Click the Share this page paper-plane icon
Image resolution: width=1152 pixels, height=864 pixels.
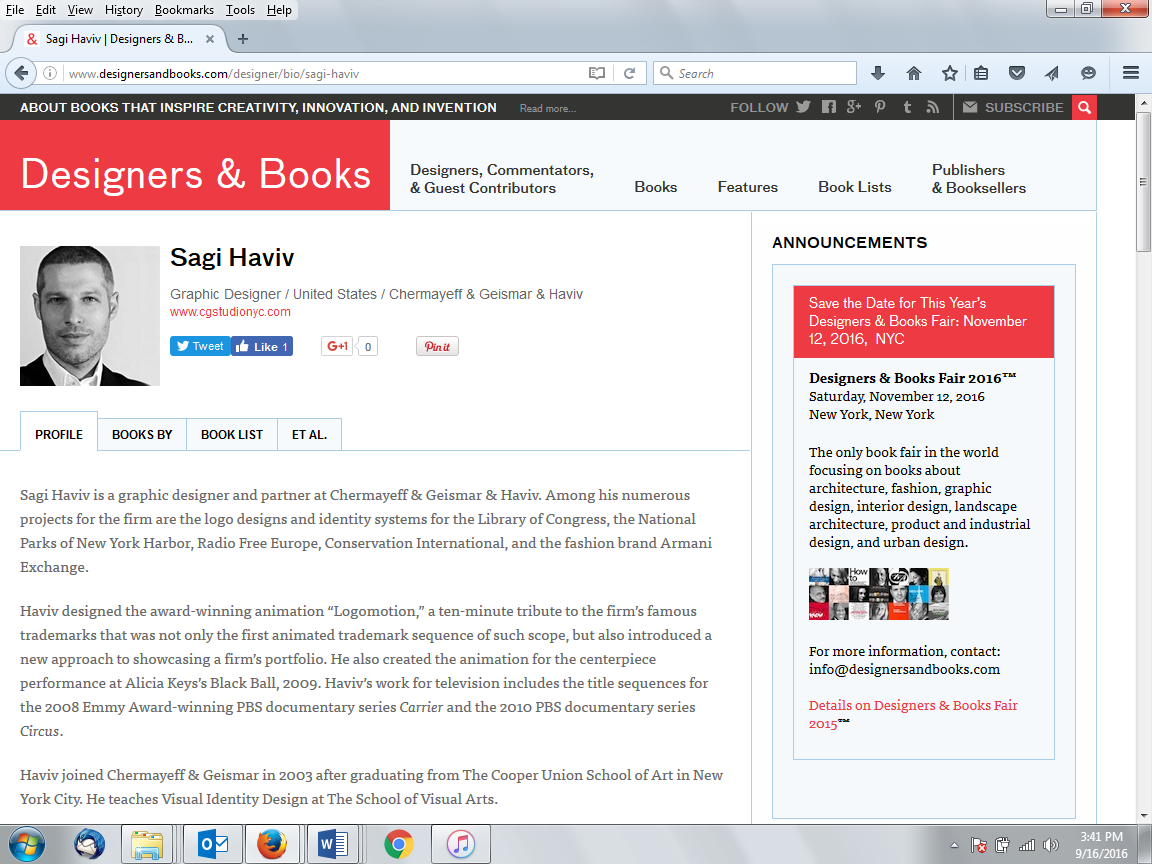(x=1052, y=73)
